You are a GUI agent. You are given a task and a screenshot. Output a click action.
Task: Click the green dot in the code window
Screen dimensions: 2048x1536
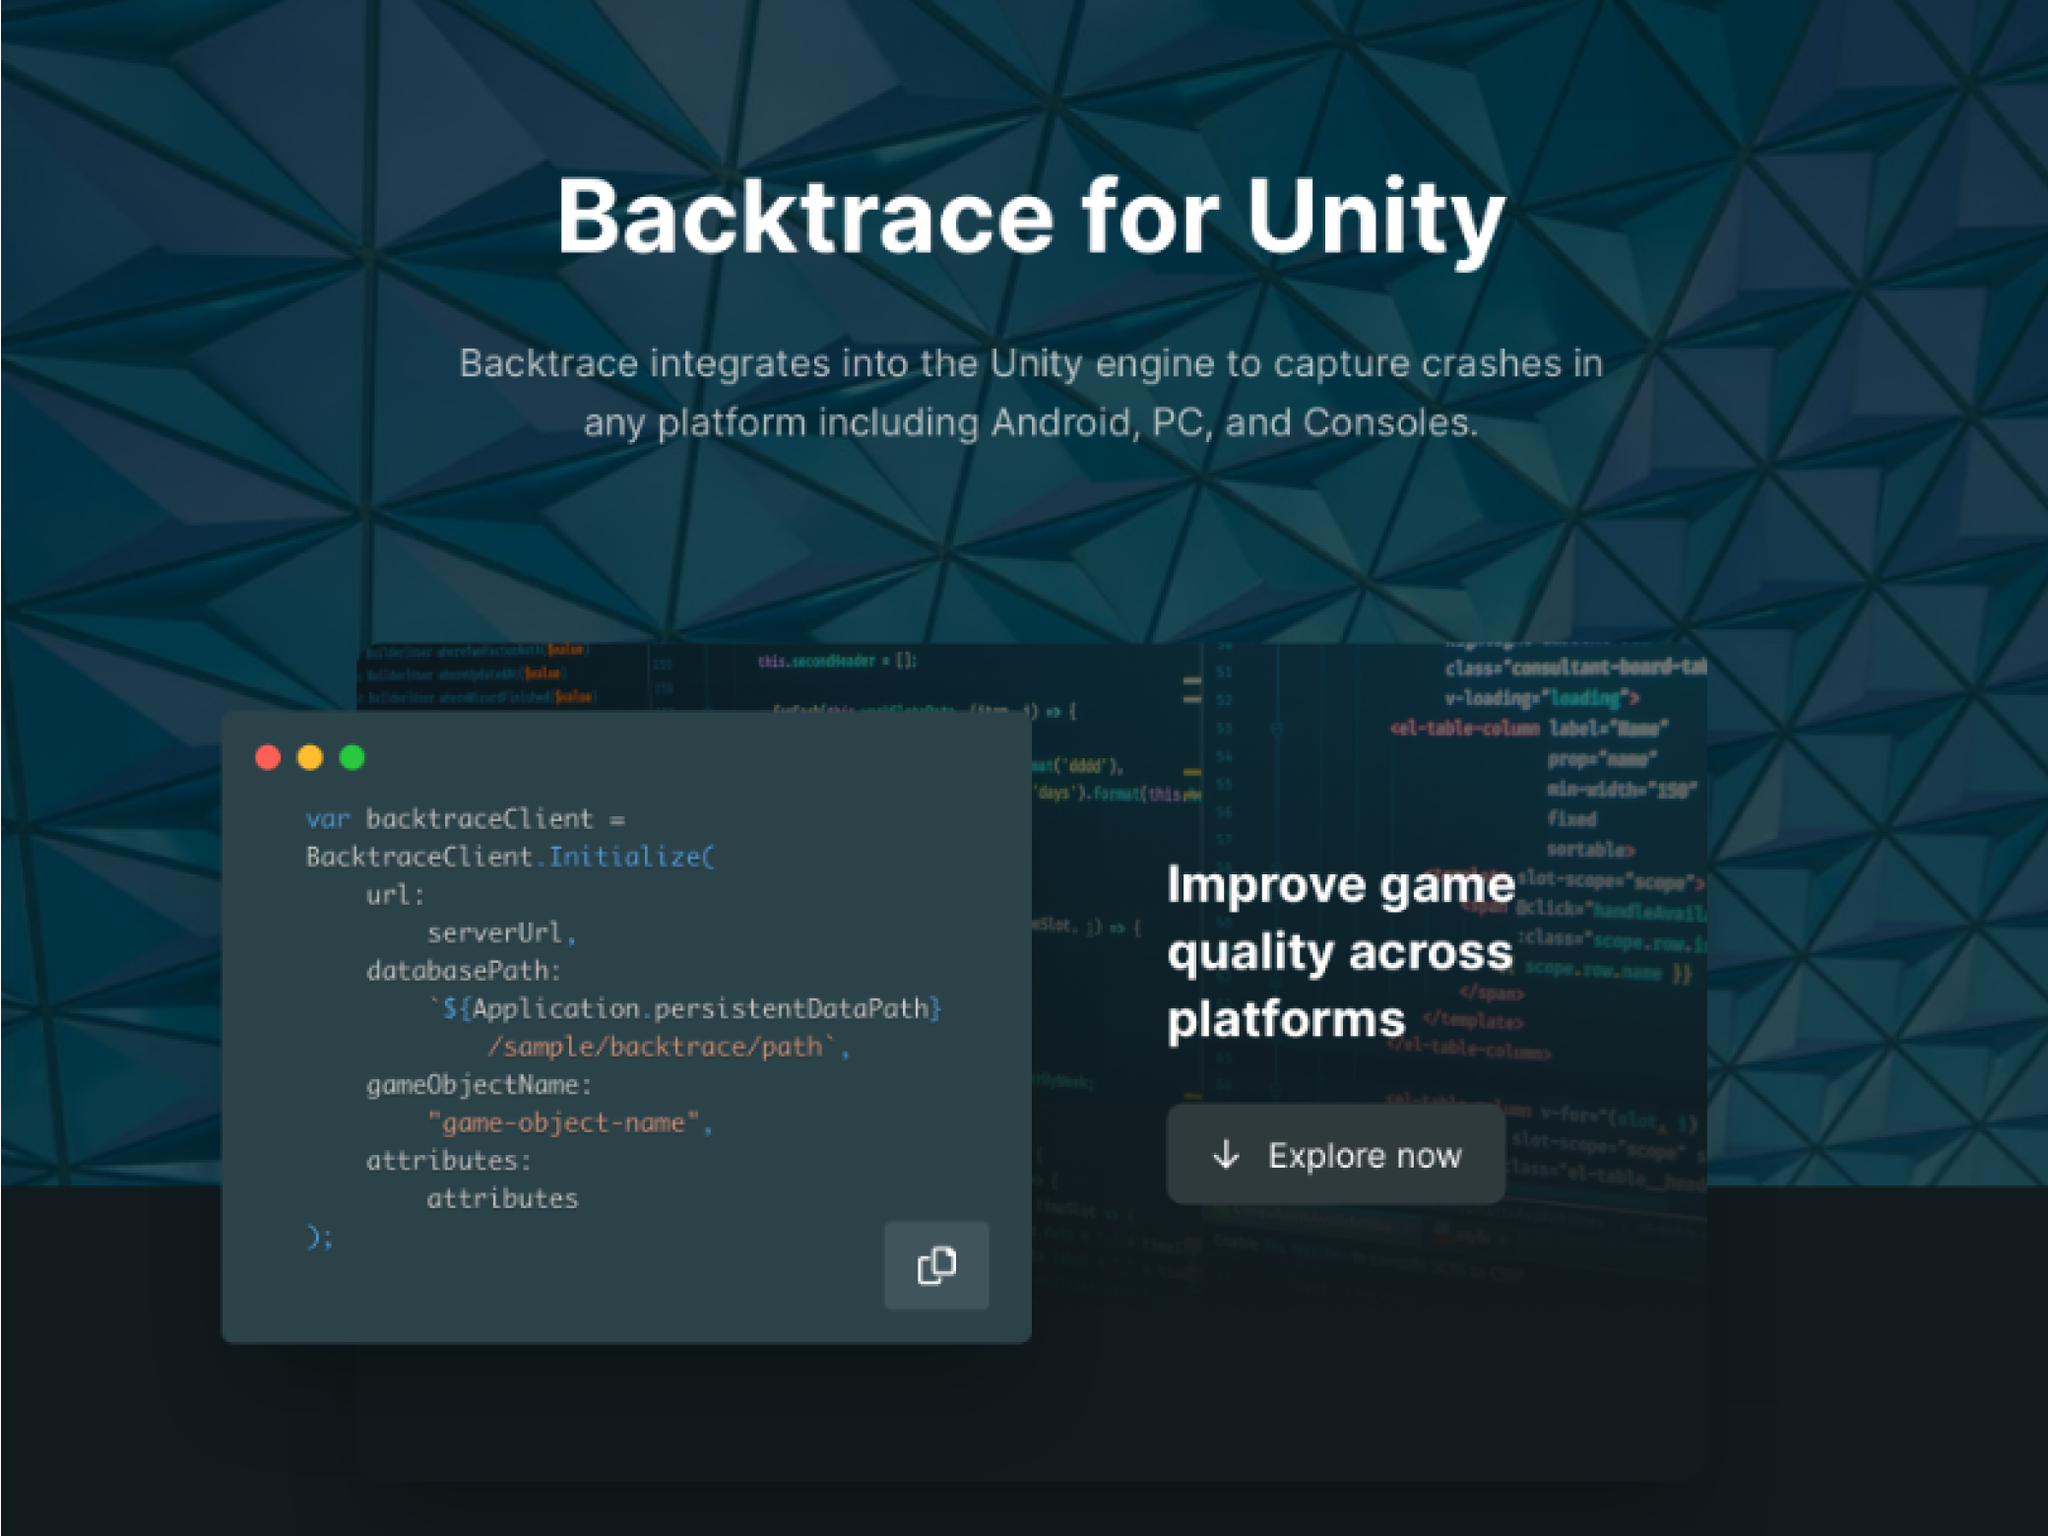pyautogui.click(x=352, y=757)
